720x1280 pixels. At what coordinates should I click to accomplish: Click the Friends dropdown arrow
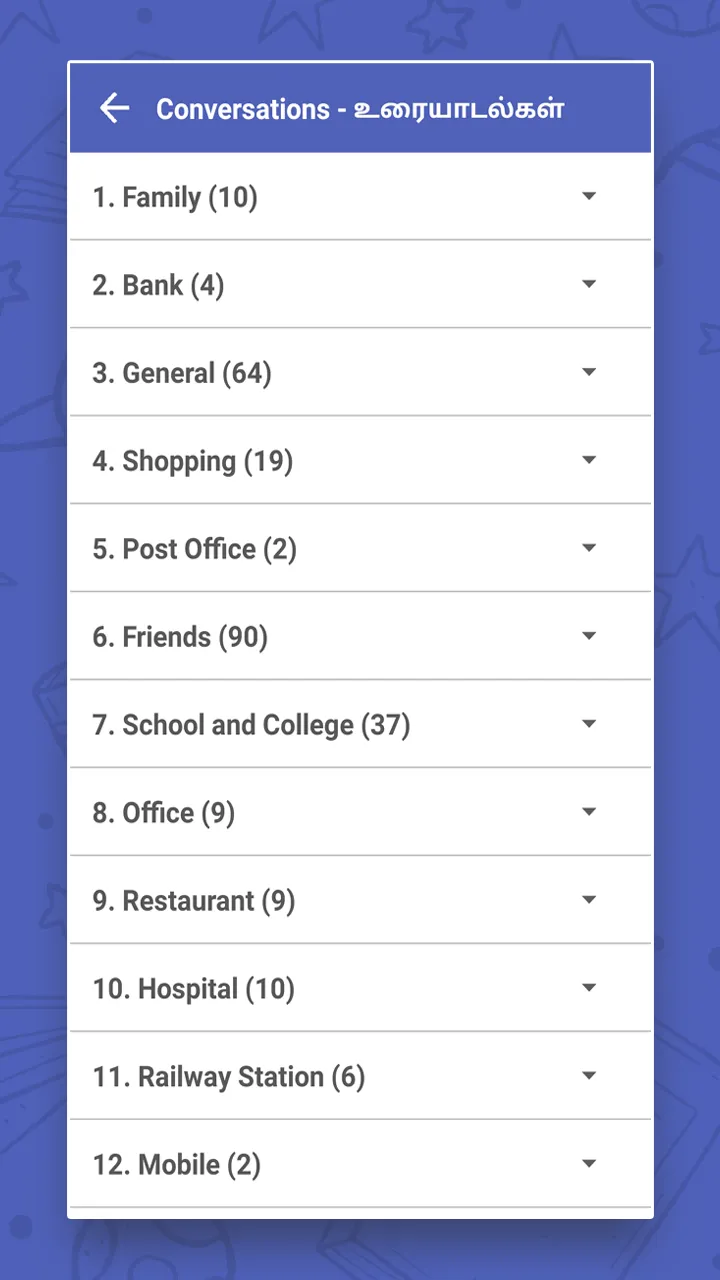pyautogui.click(x=589, y=636)
